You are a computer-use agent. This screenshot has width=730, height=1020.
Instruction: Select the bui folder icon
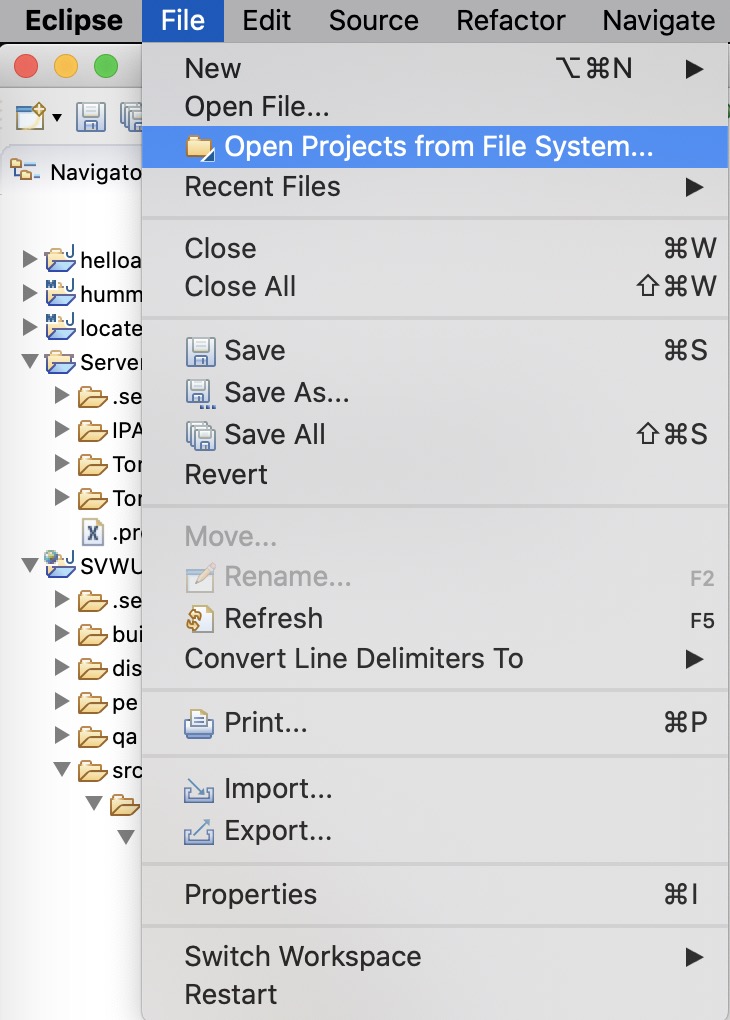(x=92, y=634)
